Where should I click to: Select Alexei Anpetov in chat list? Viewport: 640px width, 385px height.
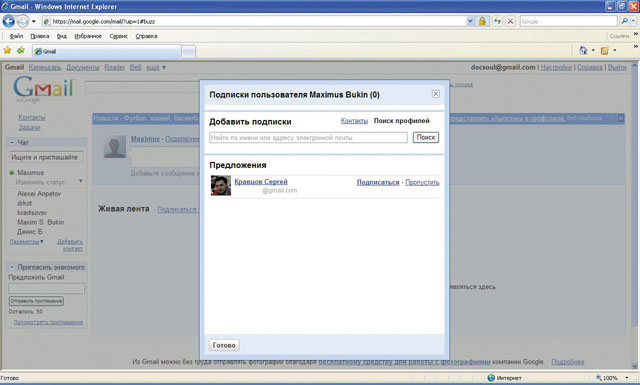pyautogui.click(x=39, y=194)
